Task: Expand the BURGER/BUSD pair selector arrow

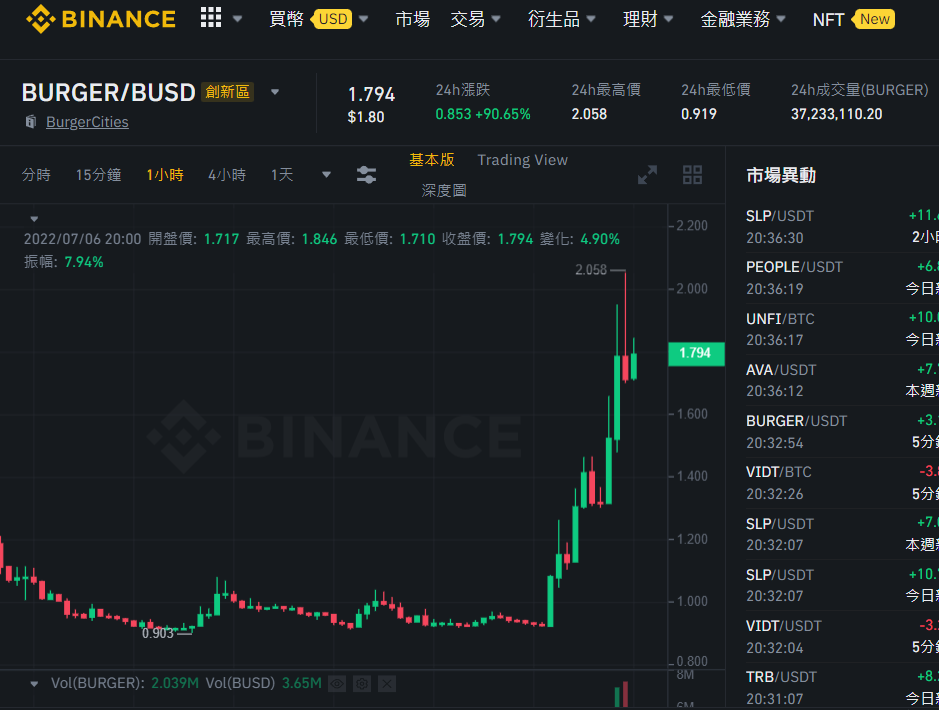Action: coord(275,92)
